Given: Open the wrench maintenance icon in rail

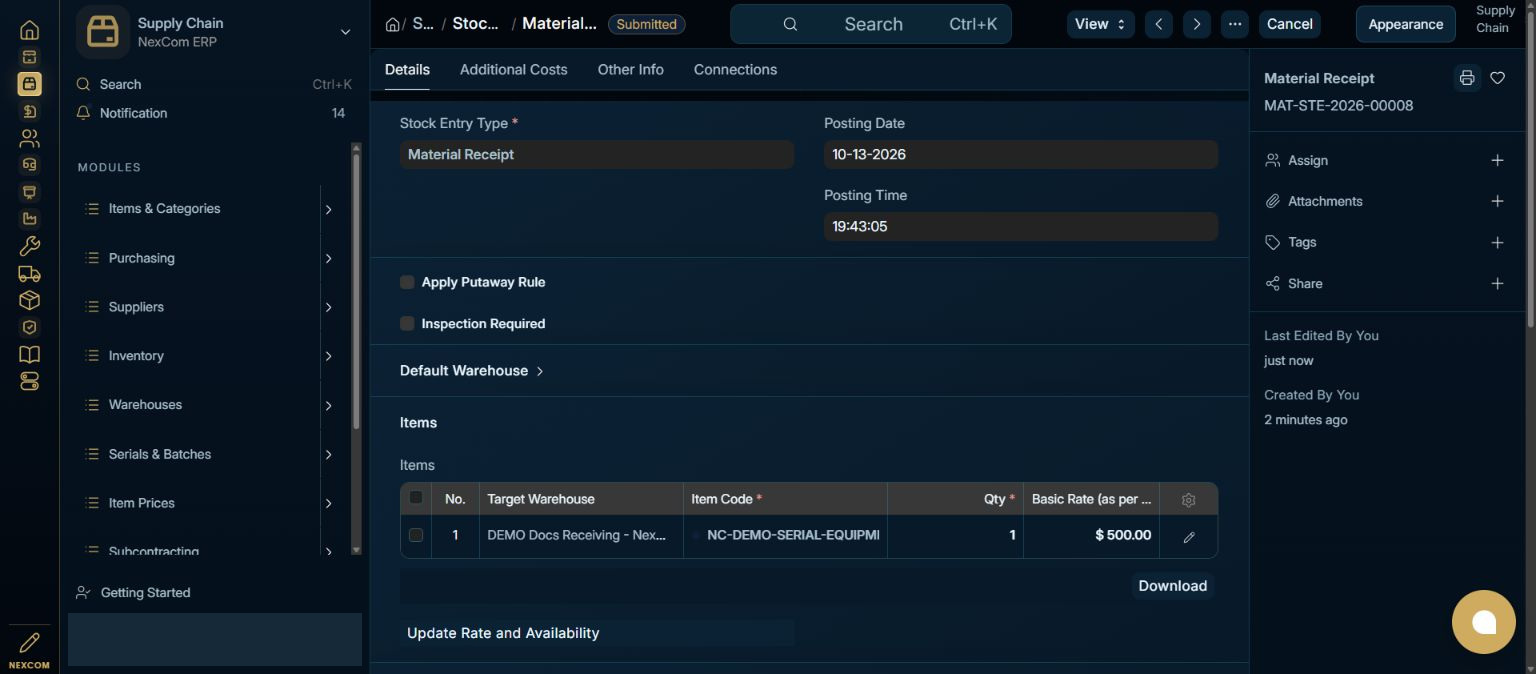Looking at the screenshot, I should (29, 246).
